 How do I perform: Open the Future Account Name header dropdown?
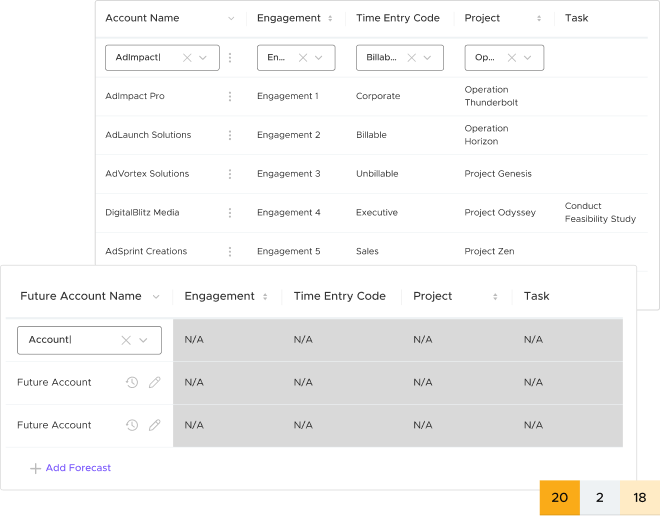coord(156,297)
